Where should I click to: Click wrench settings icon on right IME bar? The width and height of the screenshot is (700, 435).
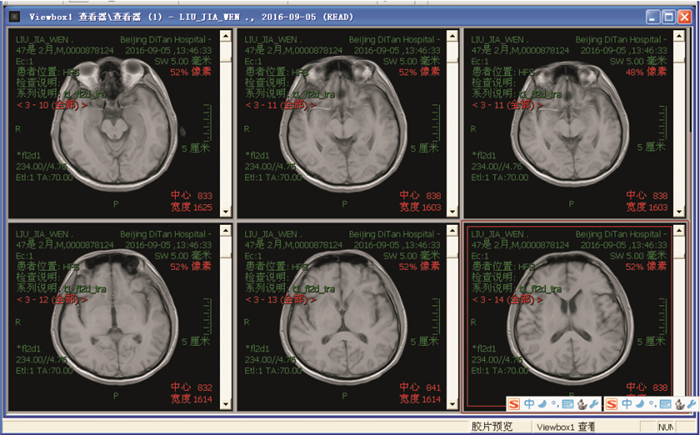point(692,404)
